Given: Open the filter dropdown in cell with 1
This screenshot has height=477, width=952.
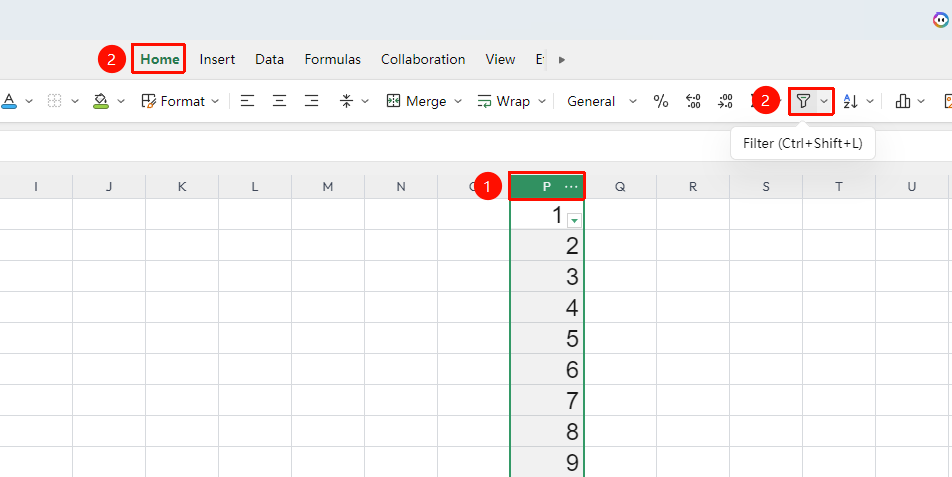Looking at the screenshot, I should coord(574,221).
